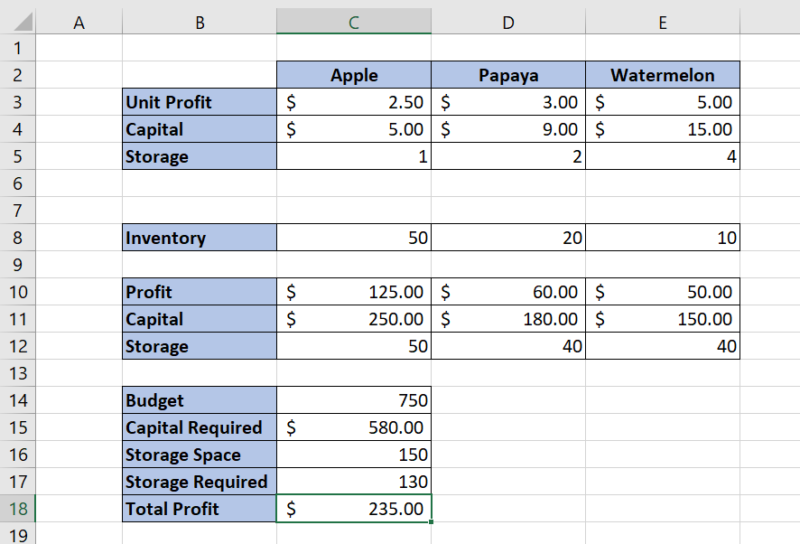Select the Budget value cell showing 750
The width and height of the screenshot is (800, 544).
pos(354,400)
